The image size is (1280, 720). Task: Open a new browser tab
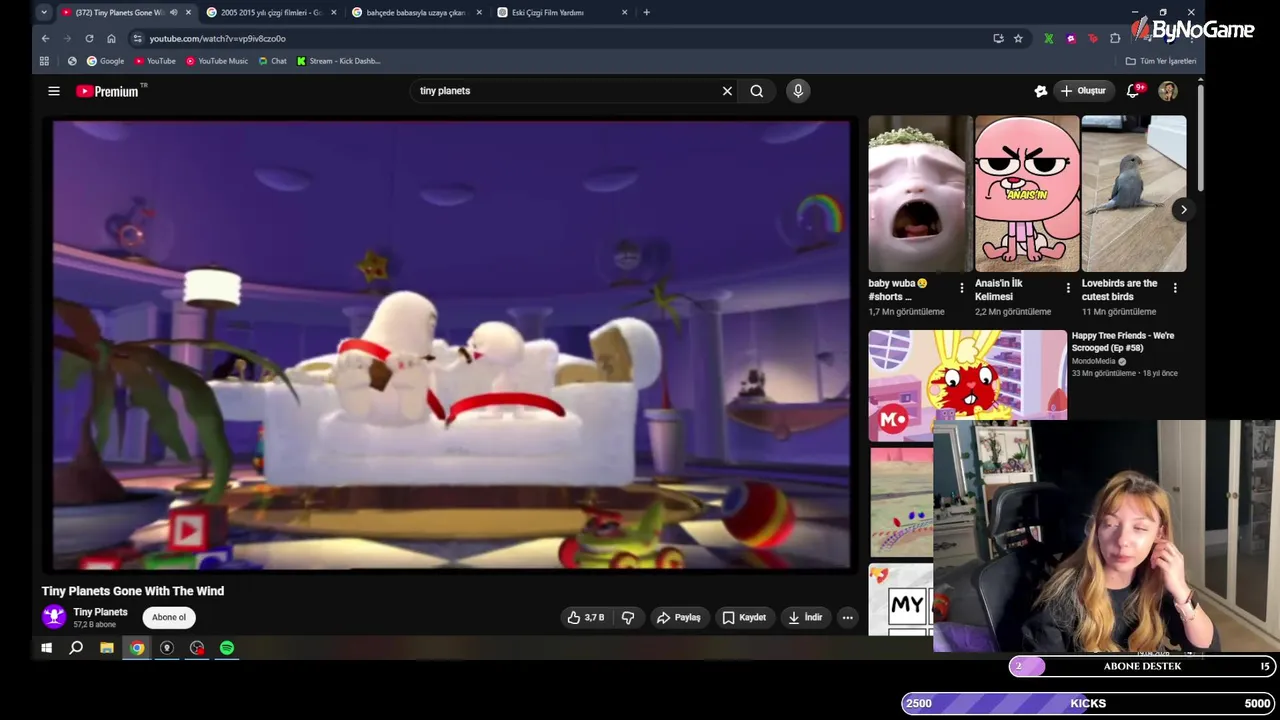point(646,12)
